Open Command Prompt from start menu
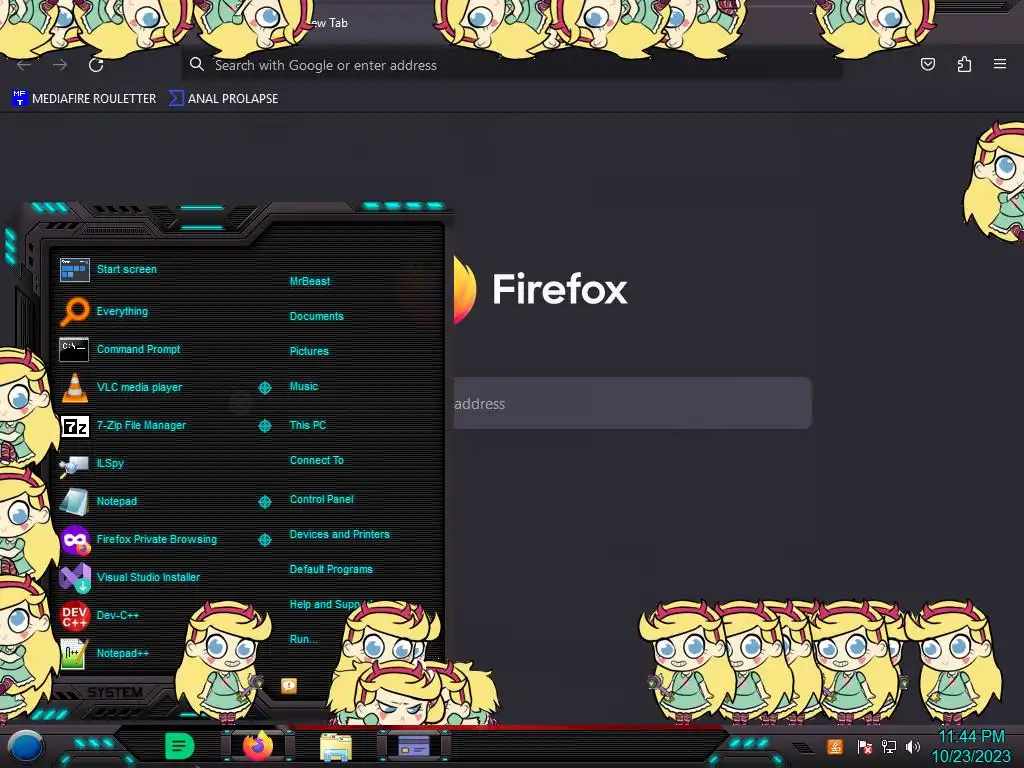Viewport: 1024px width, 768px height. tap(120, 349)
